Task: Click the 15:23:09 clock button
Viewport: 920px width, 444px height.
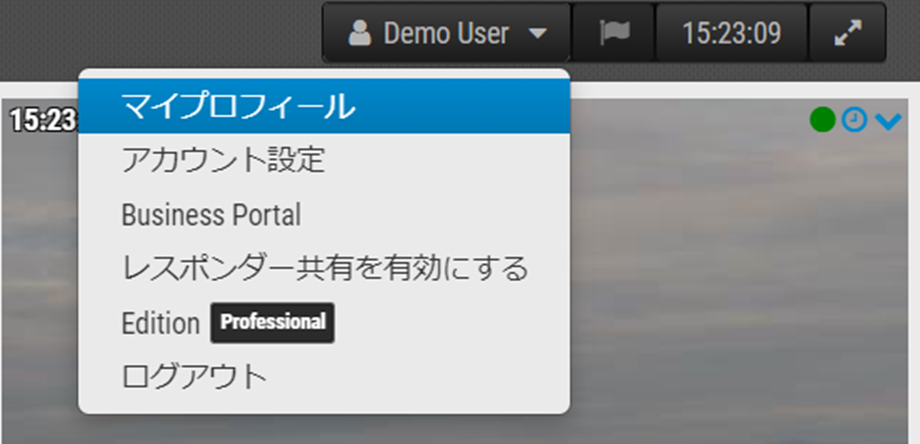Action: (732, 33)
